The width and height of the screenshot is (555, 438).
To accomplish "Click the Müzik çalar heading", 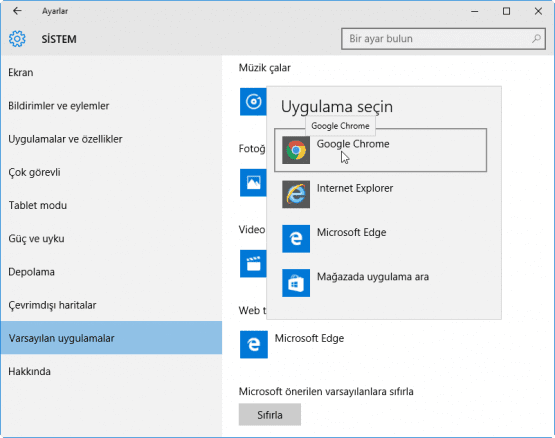I will pyautogui.click(x=265, y=68).
